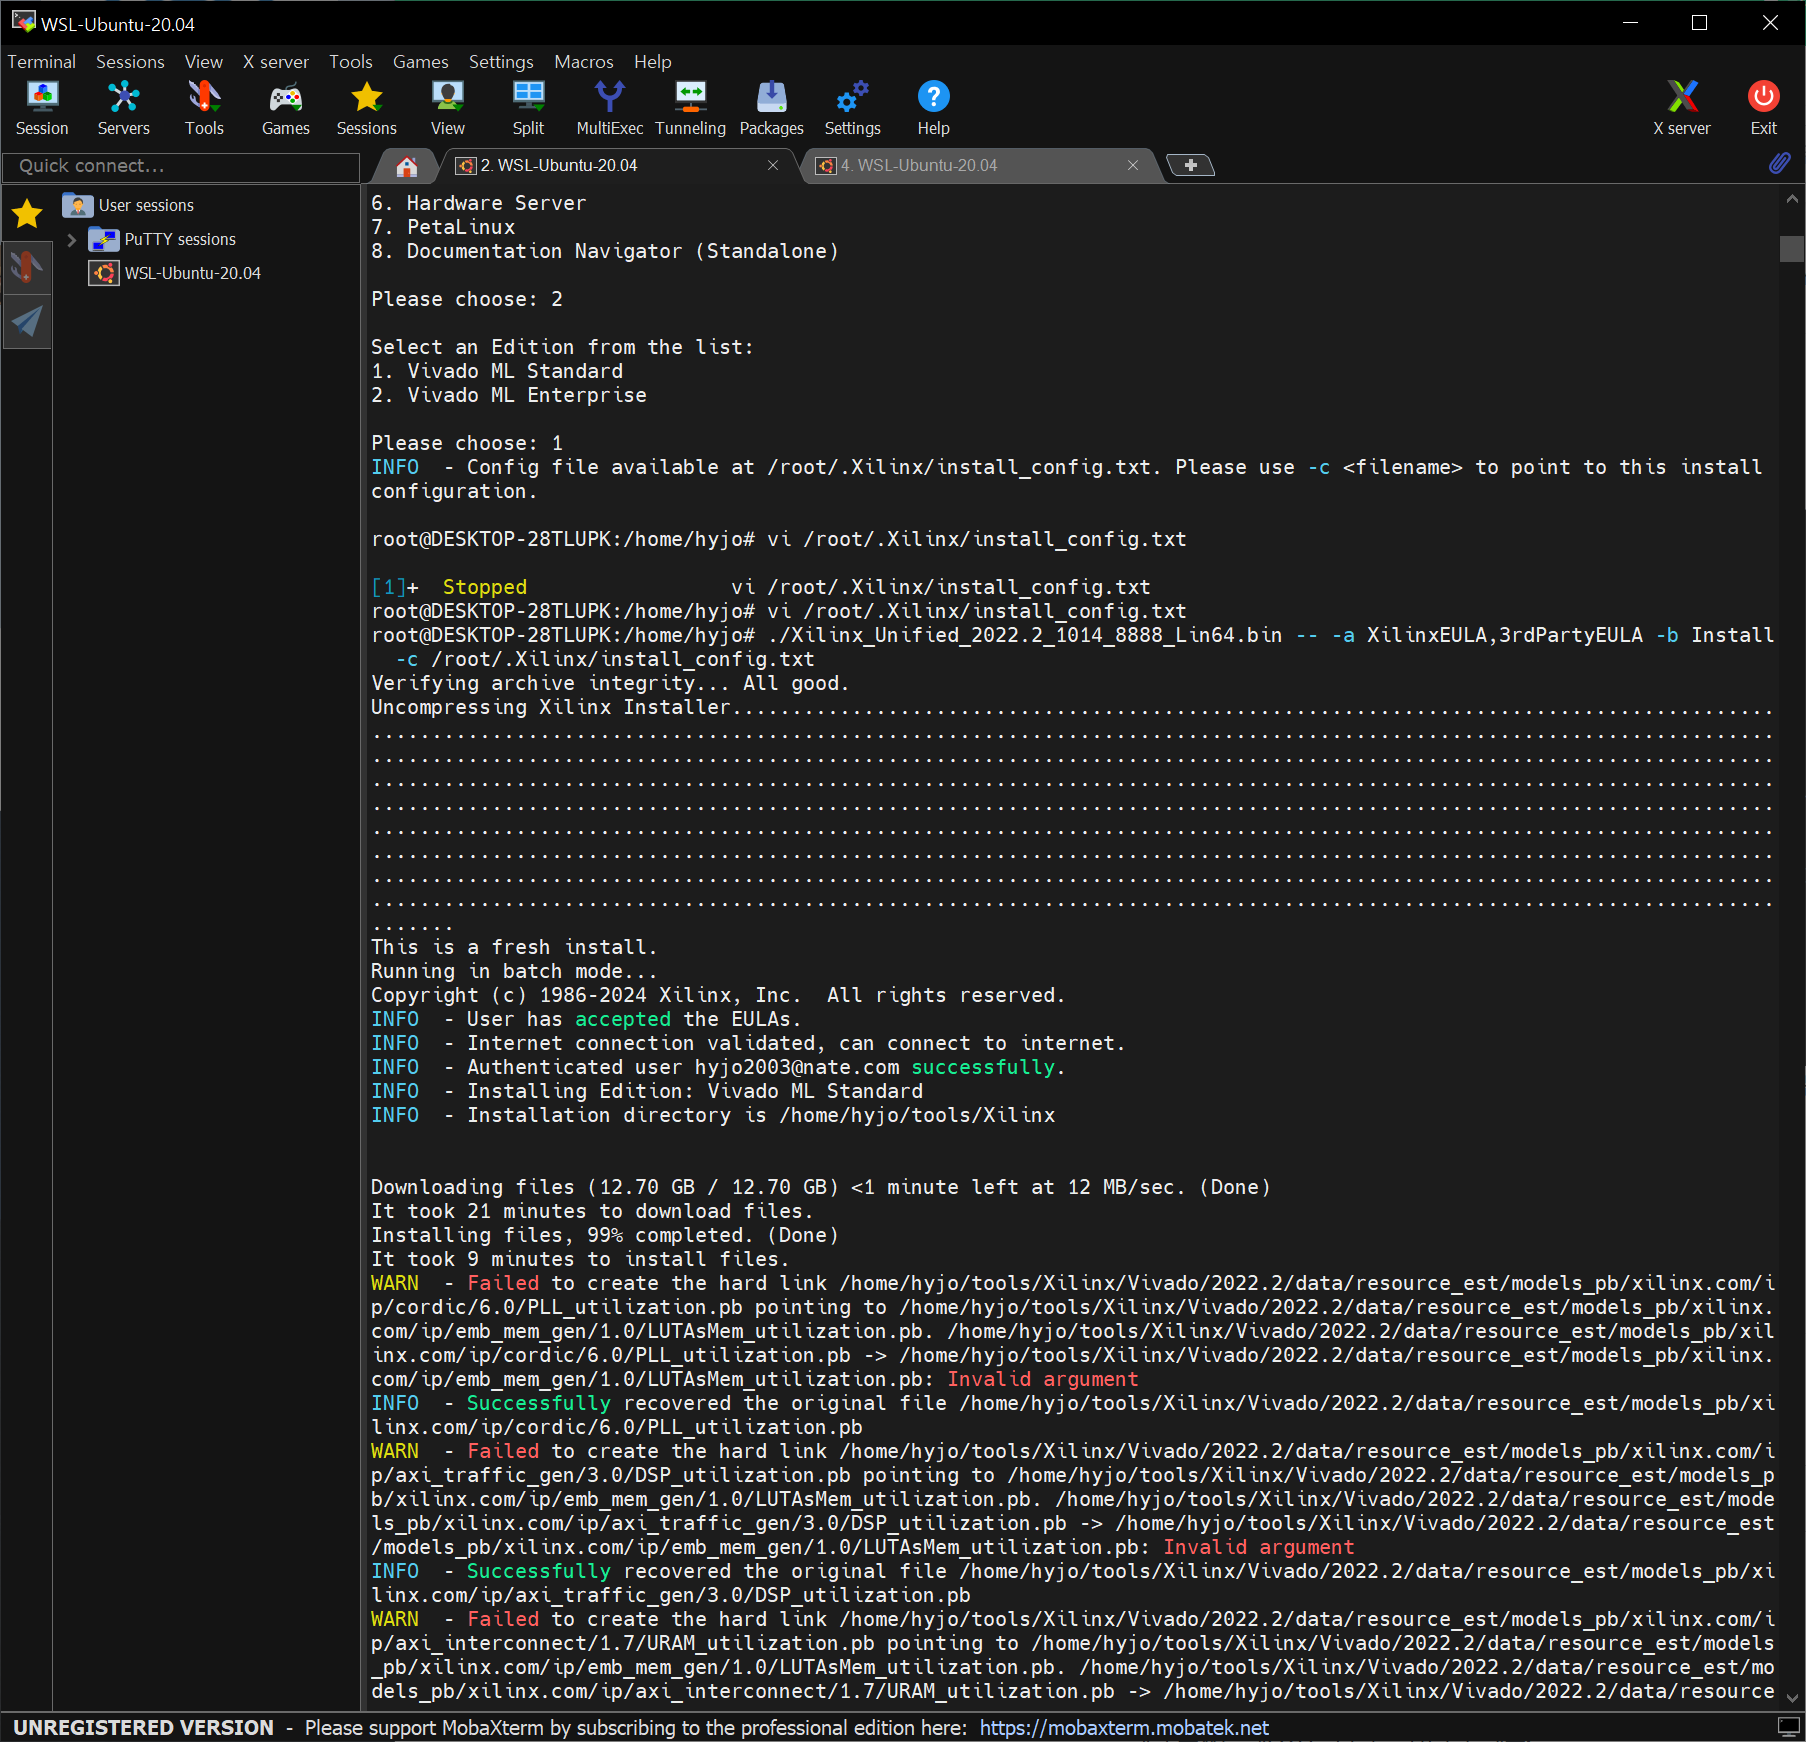Open the Packages toolbar icon
Viewport: 1806px width, 1742px height.
pos(771,108)
